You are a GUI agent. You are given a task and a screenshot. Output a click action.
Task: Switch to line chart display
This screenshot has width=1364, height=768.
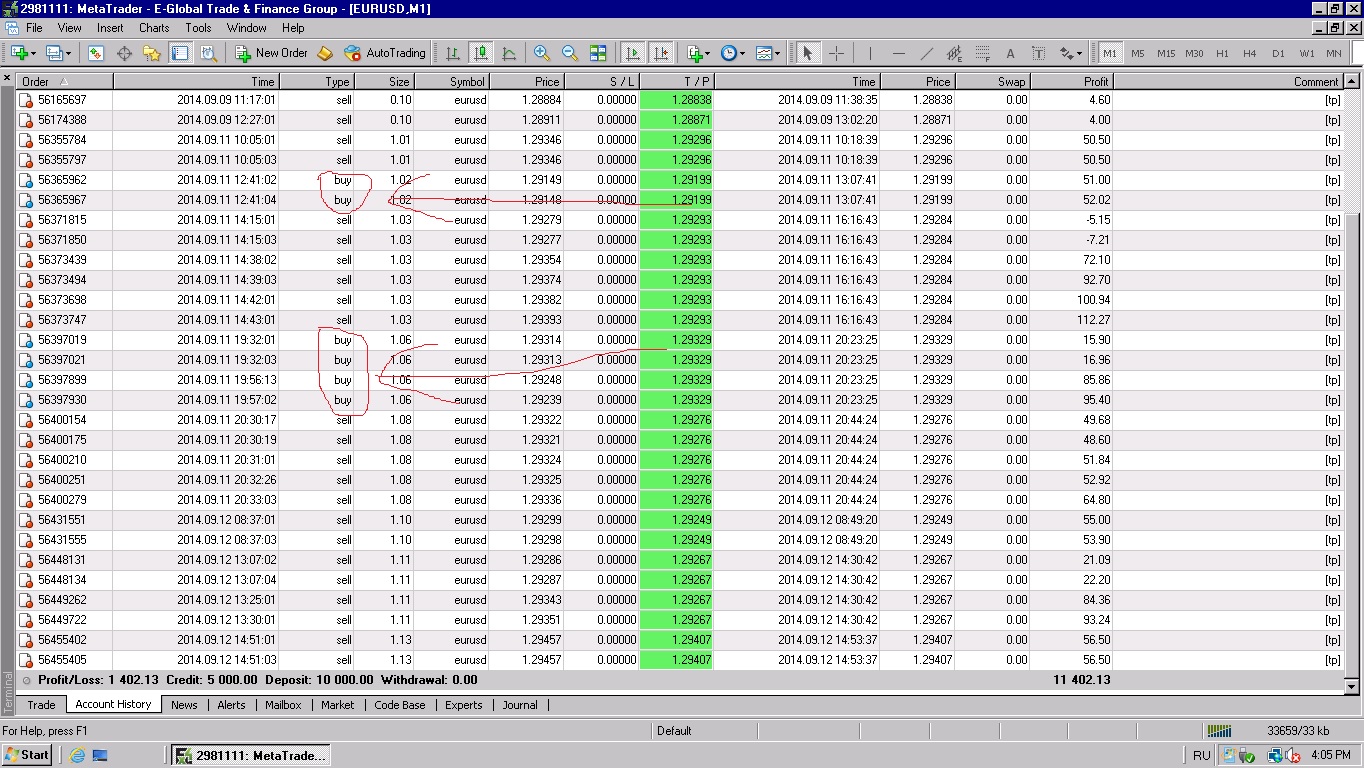(509, 53)
